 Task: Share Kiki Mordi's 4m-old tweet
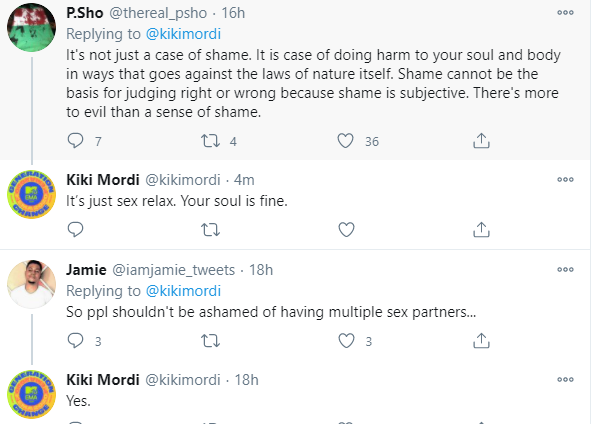481,230
